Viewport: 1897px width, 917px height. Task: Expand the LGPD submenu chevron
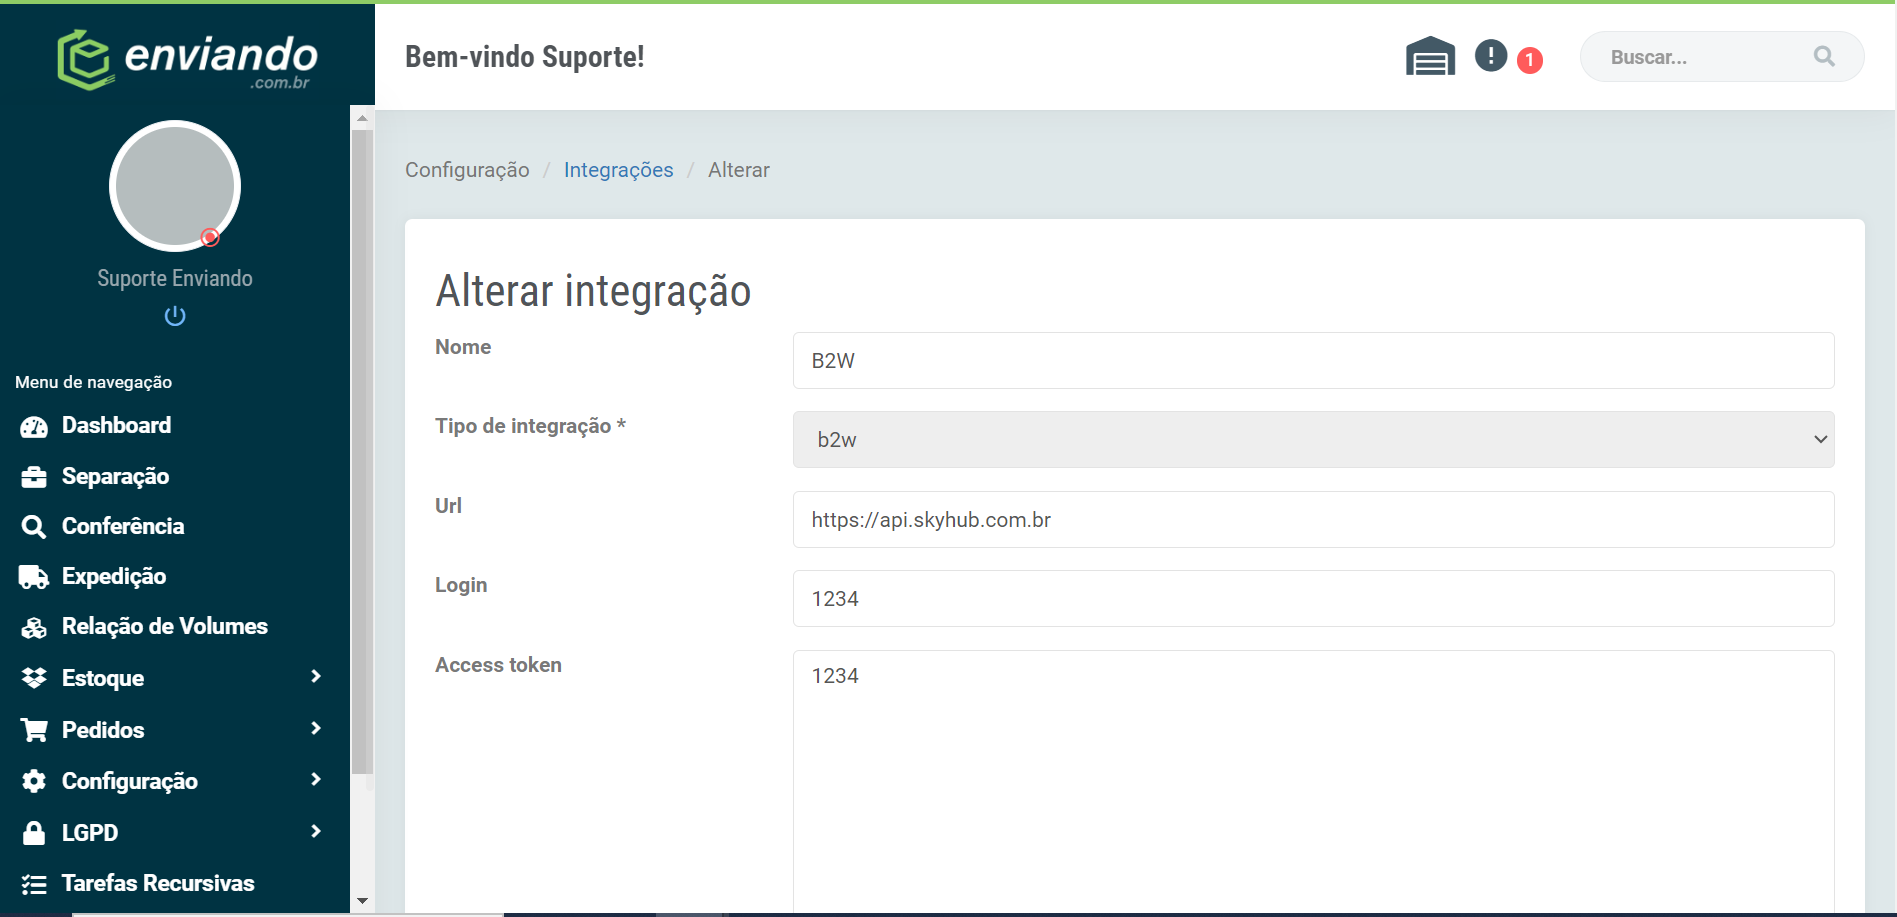316,832
